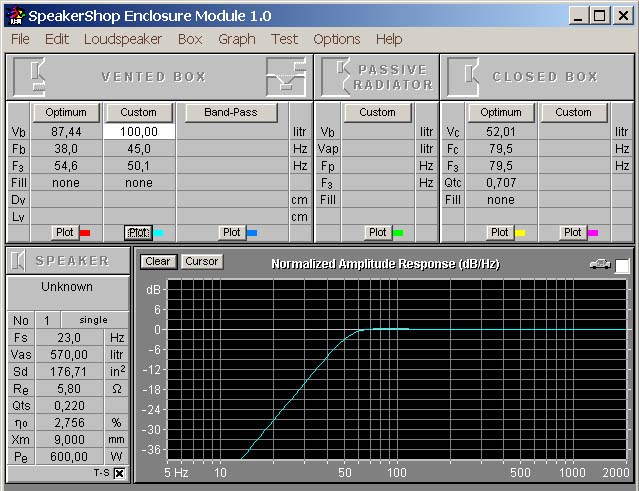Image resolution: width=639 pixels, height=491 pixels.
Task: Click the closed box Qtc value 0,707
Action: [x=501, y=183]
